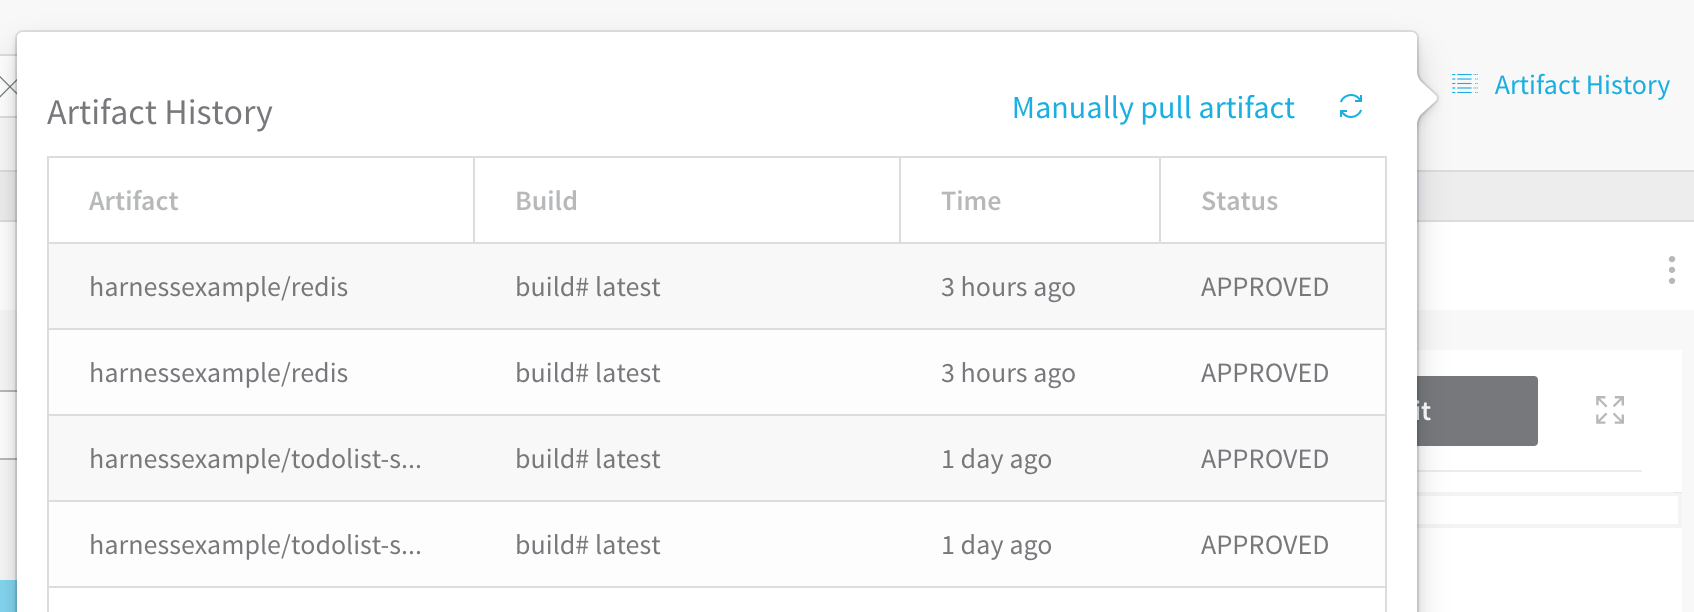Select the first harnessexample/redis row
The width and height of the screenshot is (1694, 612).
coord(717,287)
